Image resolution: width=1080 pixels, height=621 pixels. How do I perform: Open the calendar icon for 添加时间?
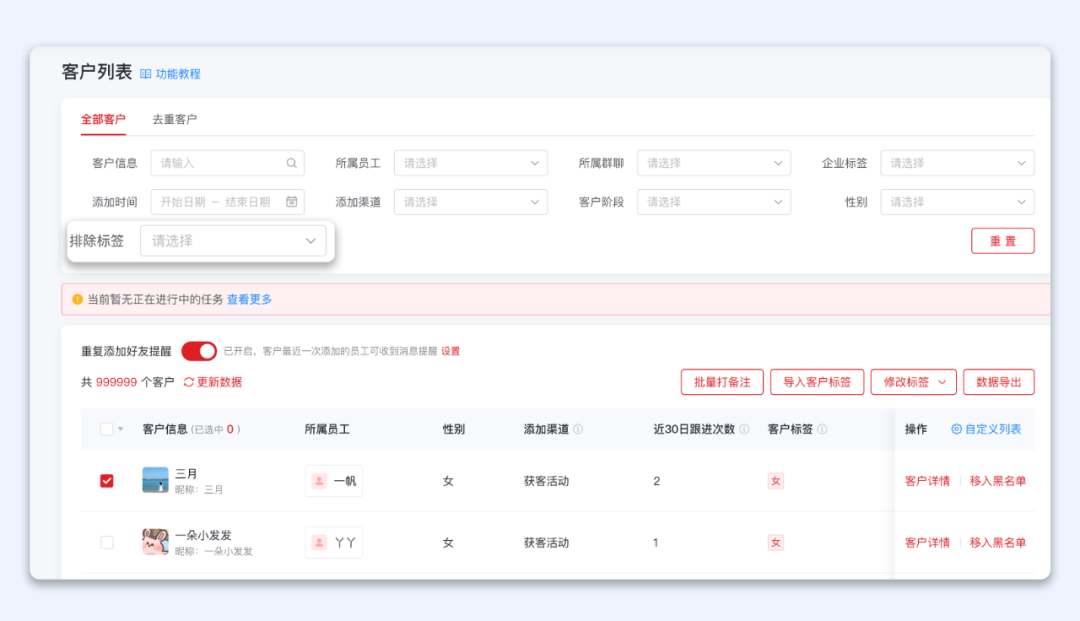(x=293, y=201)
